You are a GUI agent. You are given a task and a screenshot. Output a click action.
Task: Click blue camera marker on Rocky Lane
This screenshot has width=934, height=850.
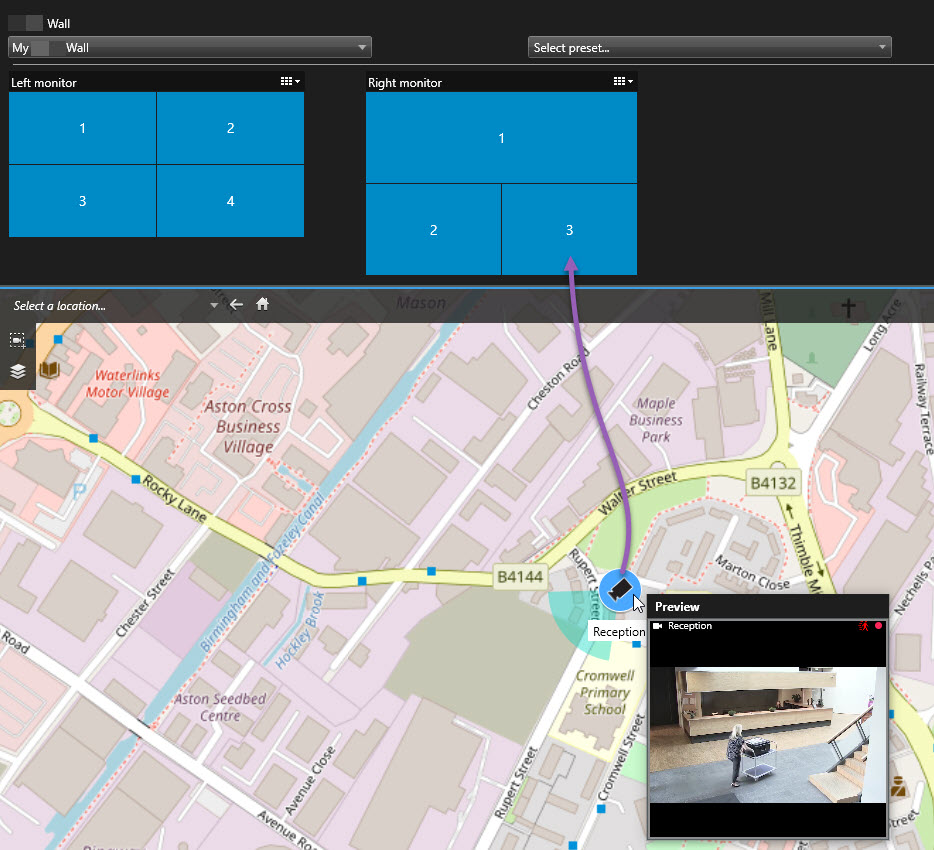click(136, 480)
